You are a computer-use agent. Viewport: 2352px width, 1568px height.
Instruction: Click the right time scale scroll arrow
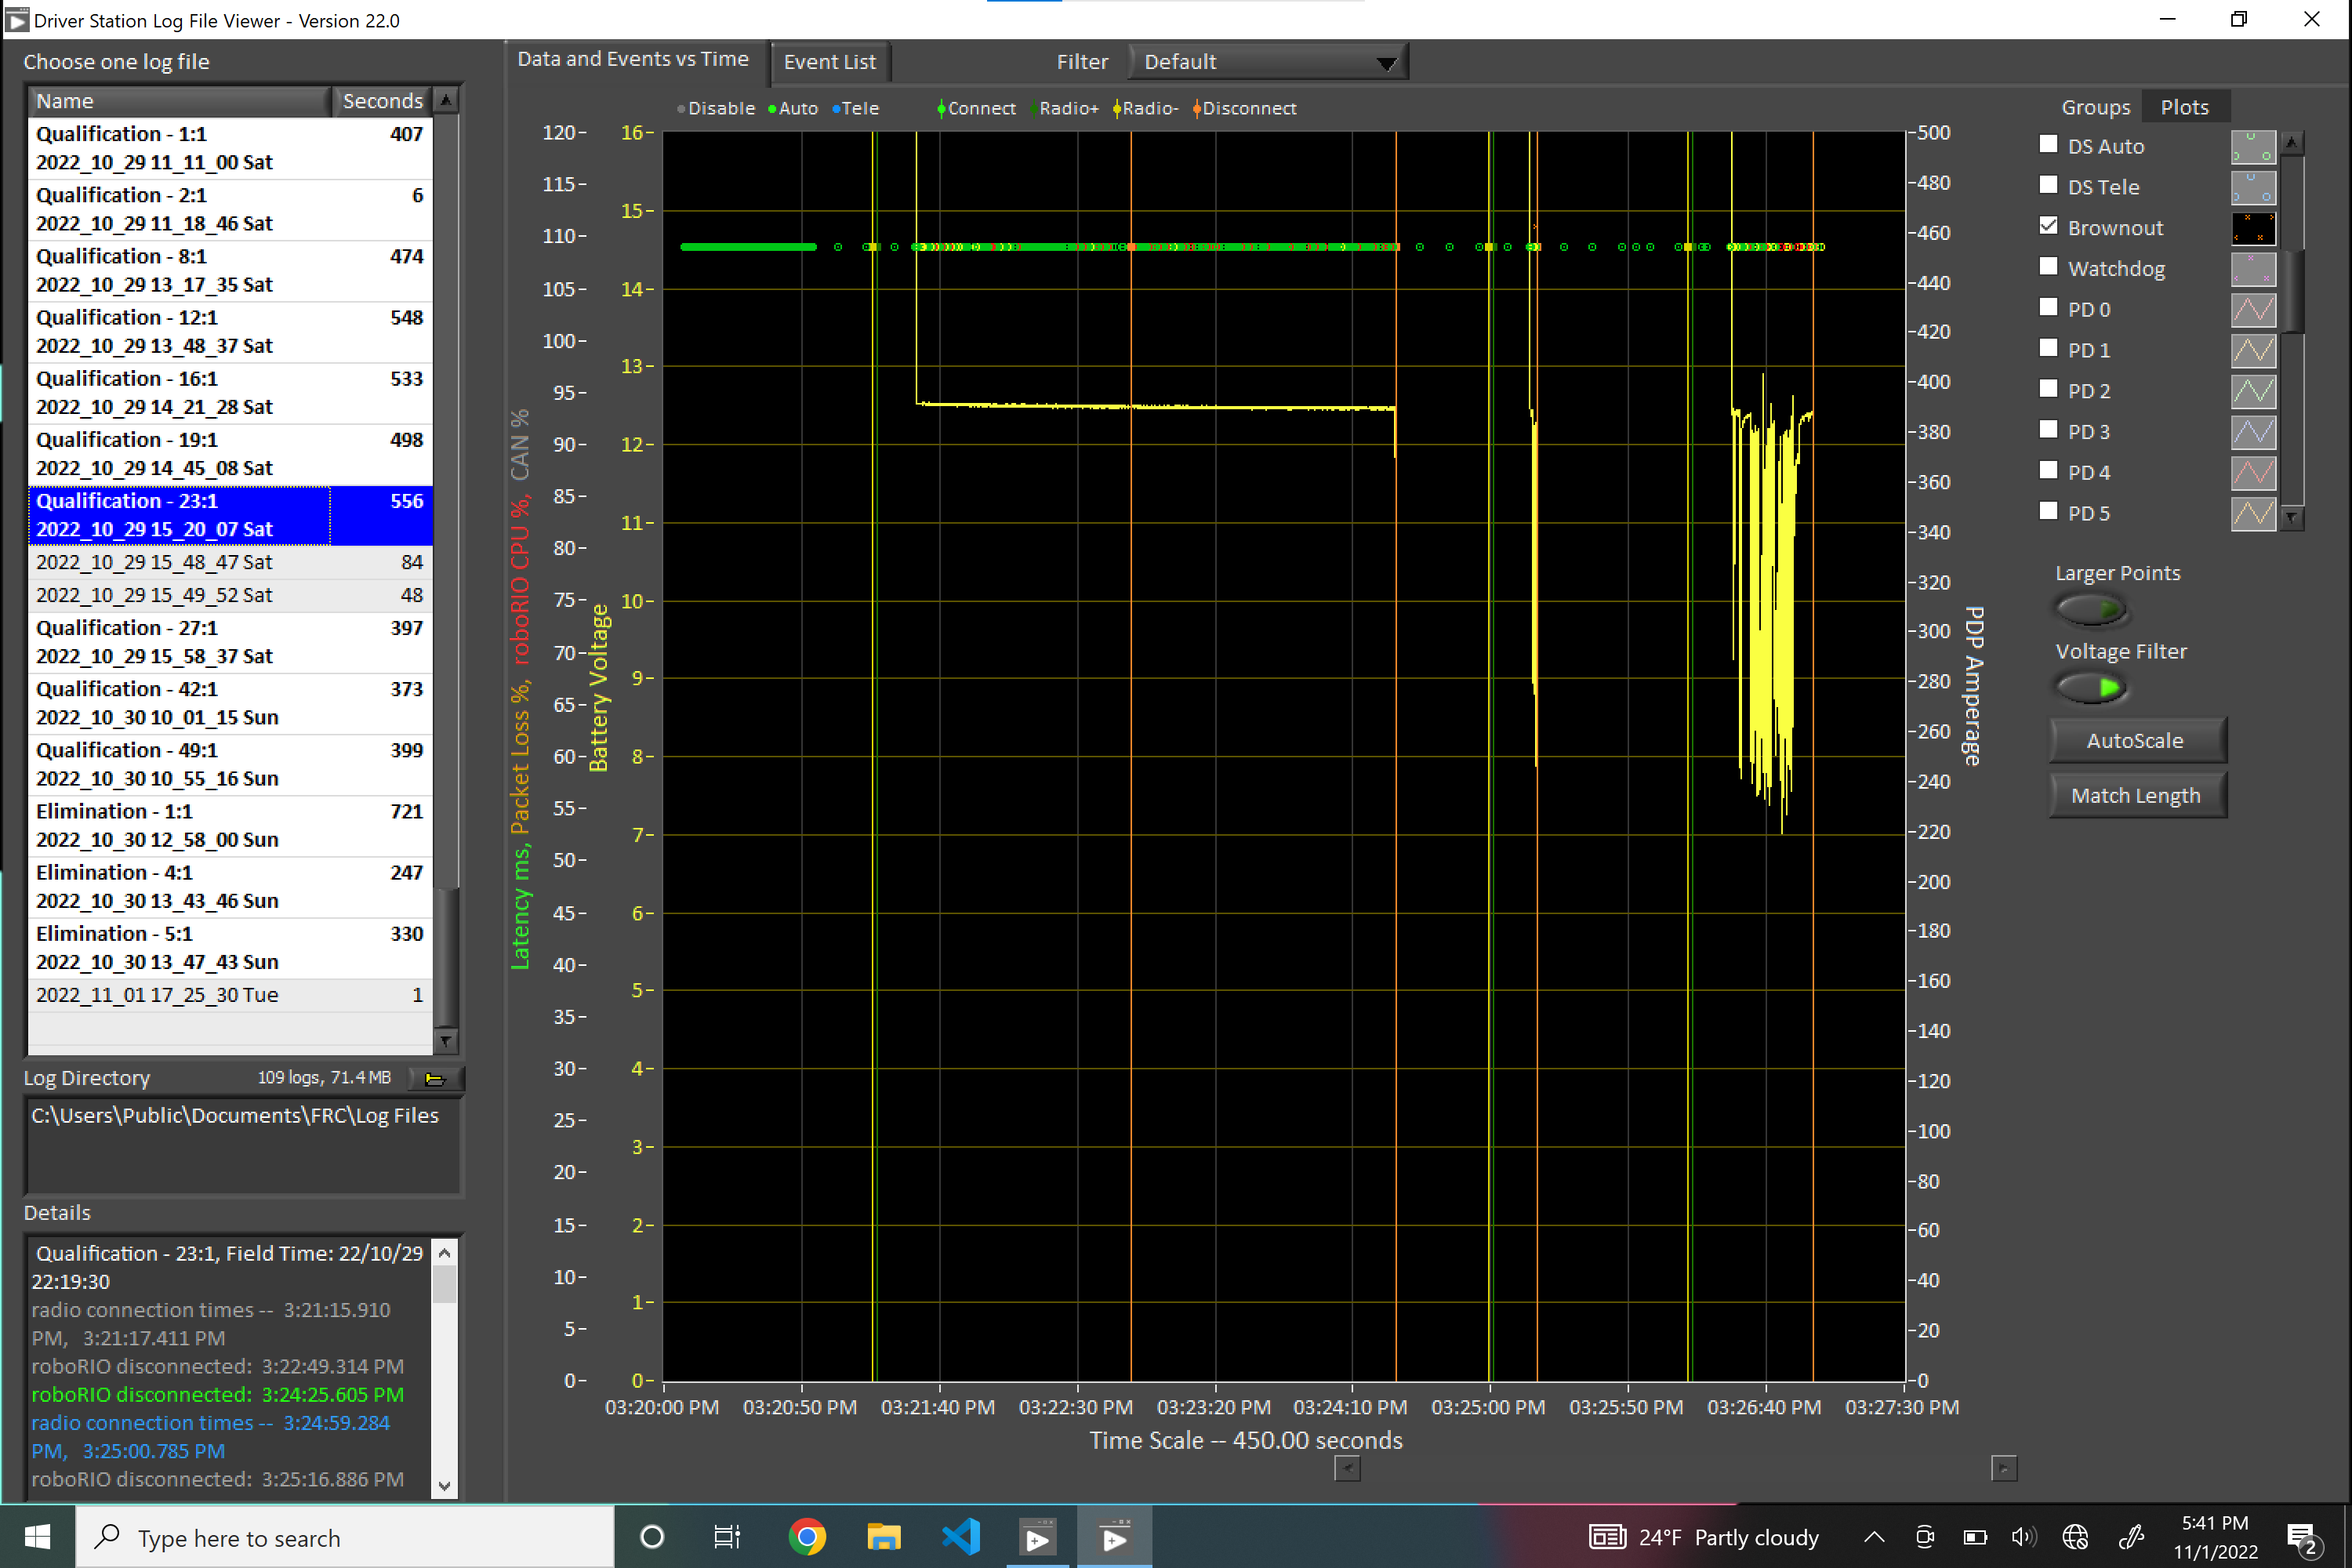click(x=2004, y=1469)
